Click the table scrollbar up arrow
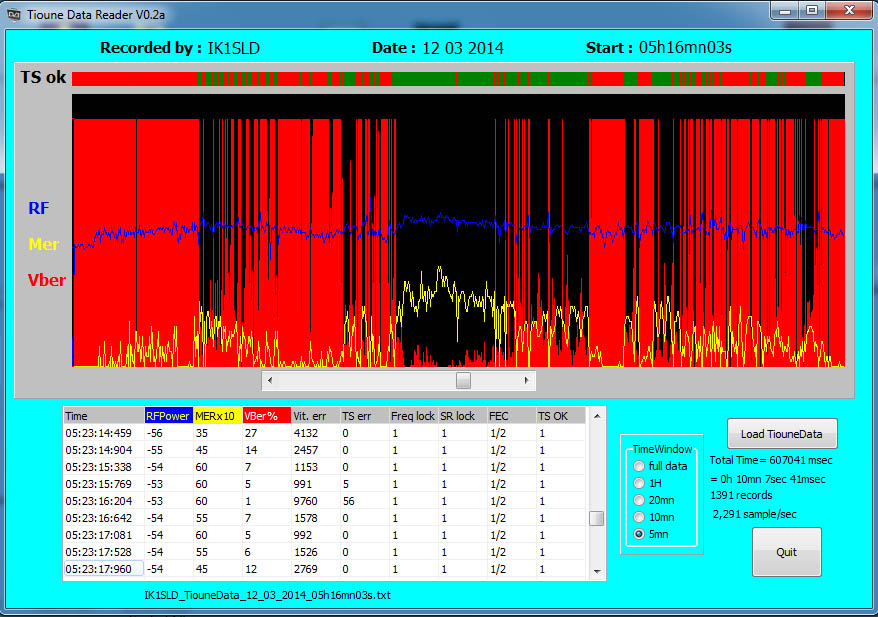The width and height of the screenshot is (878, 617). coord(596,415)
